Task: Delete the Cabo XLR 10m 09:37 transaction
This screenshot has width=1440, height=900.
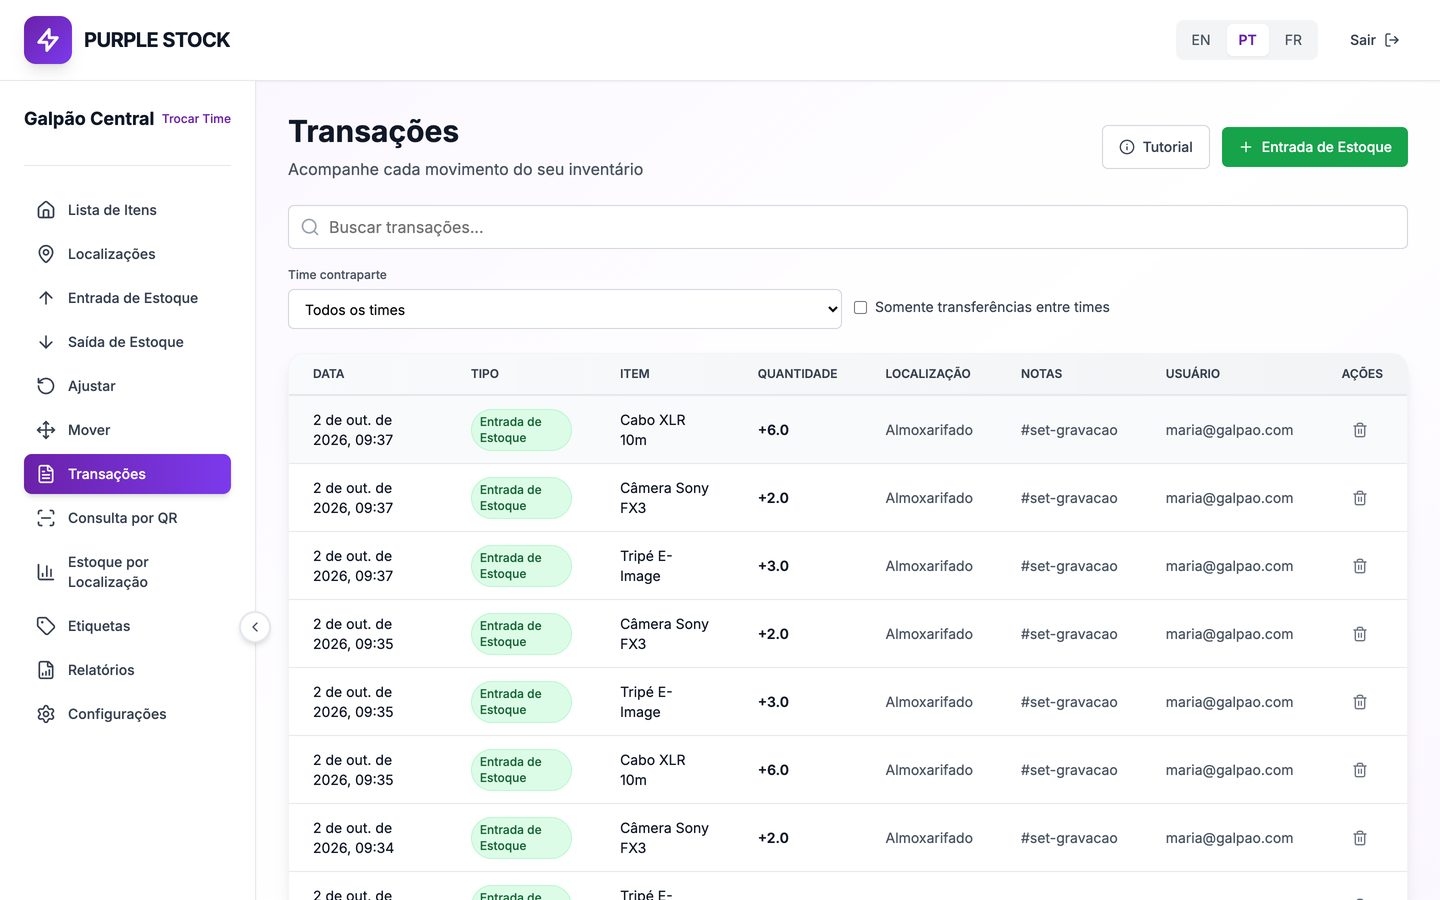Action: coord(1360,430)
